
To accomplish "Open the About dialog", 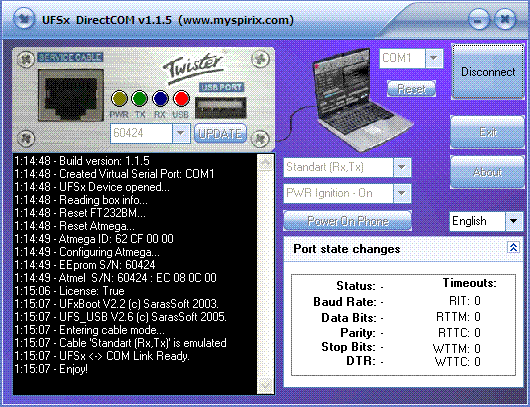I will point(487,172).
